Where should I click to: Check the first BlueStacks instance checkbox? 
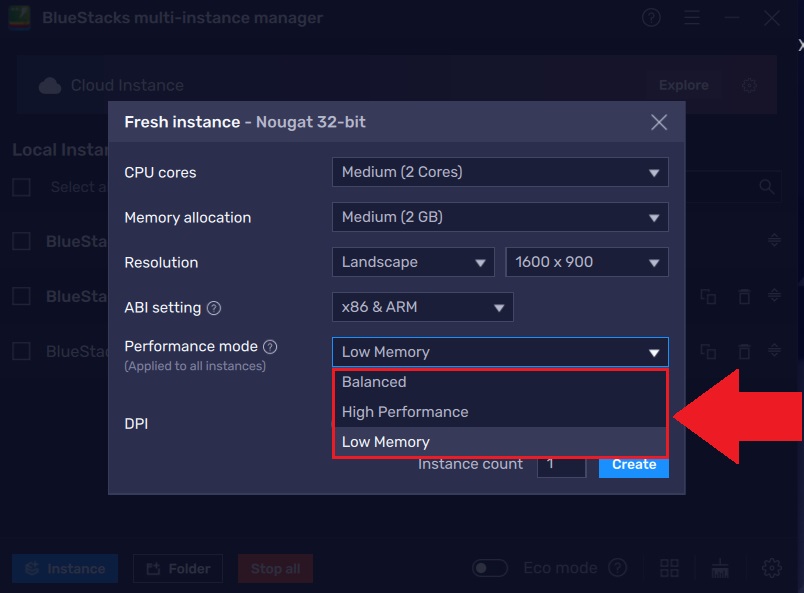[x=21, y=240]
